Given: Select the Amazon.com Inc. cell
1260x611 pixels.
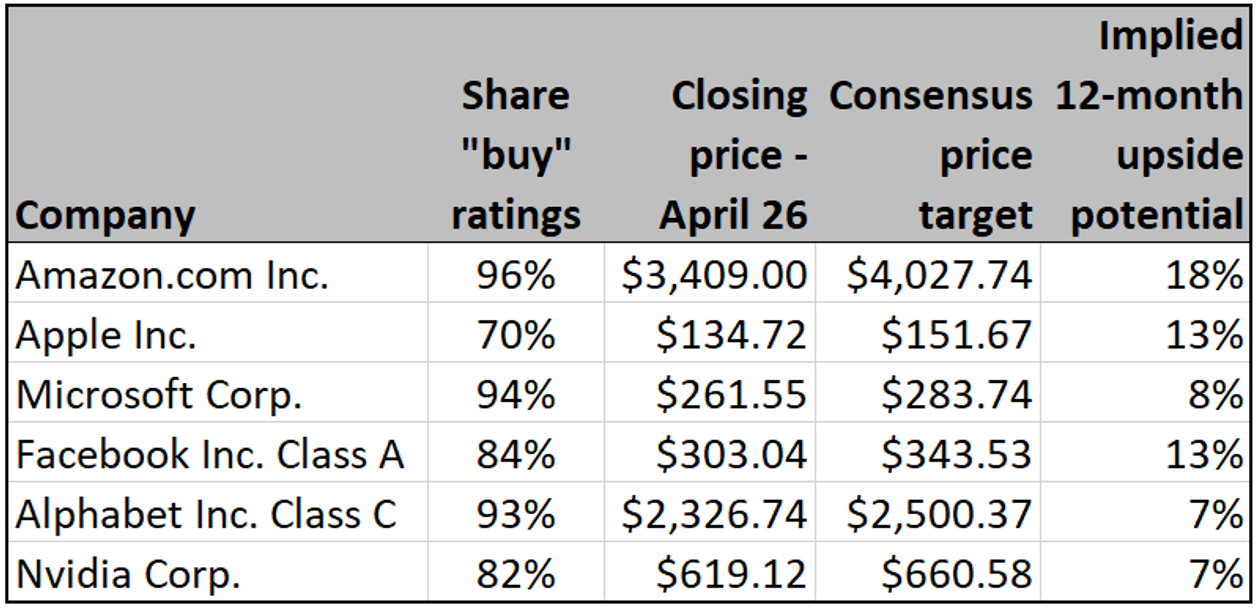Looking at the screenshot, I should pyautogui.click(x=172, y=275).
